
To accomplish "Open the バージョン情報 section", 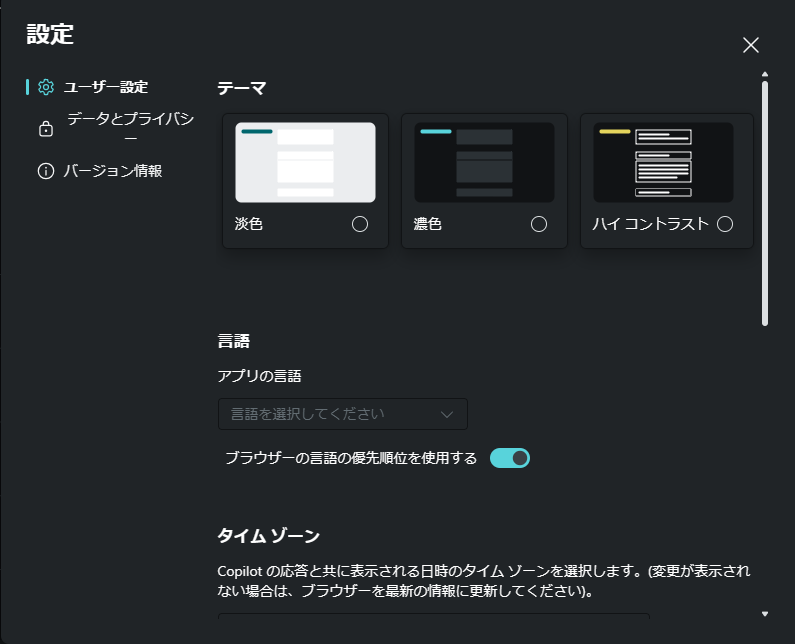I will point(113,171).
